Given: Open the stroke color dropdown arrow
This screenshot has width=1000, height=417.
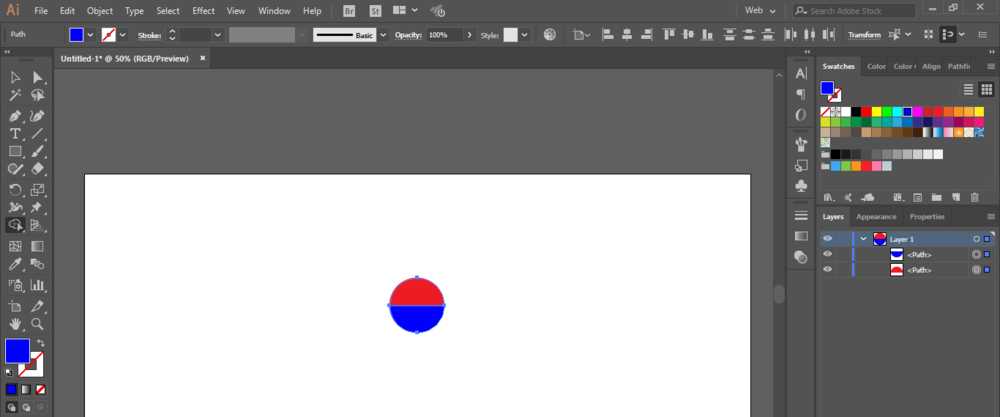Looking at the screenshot, I should (x=122, y=35).
